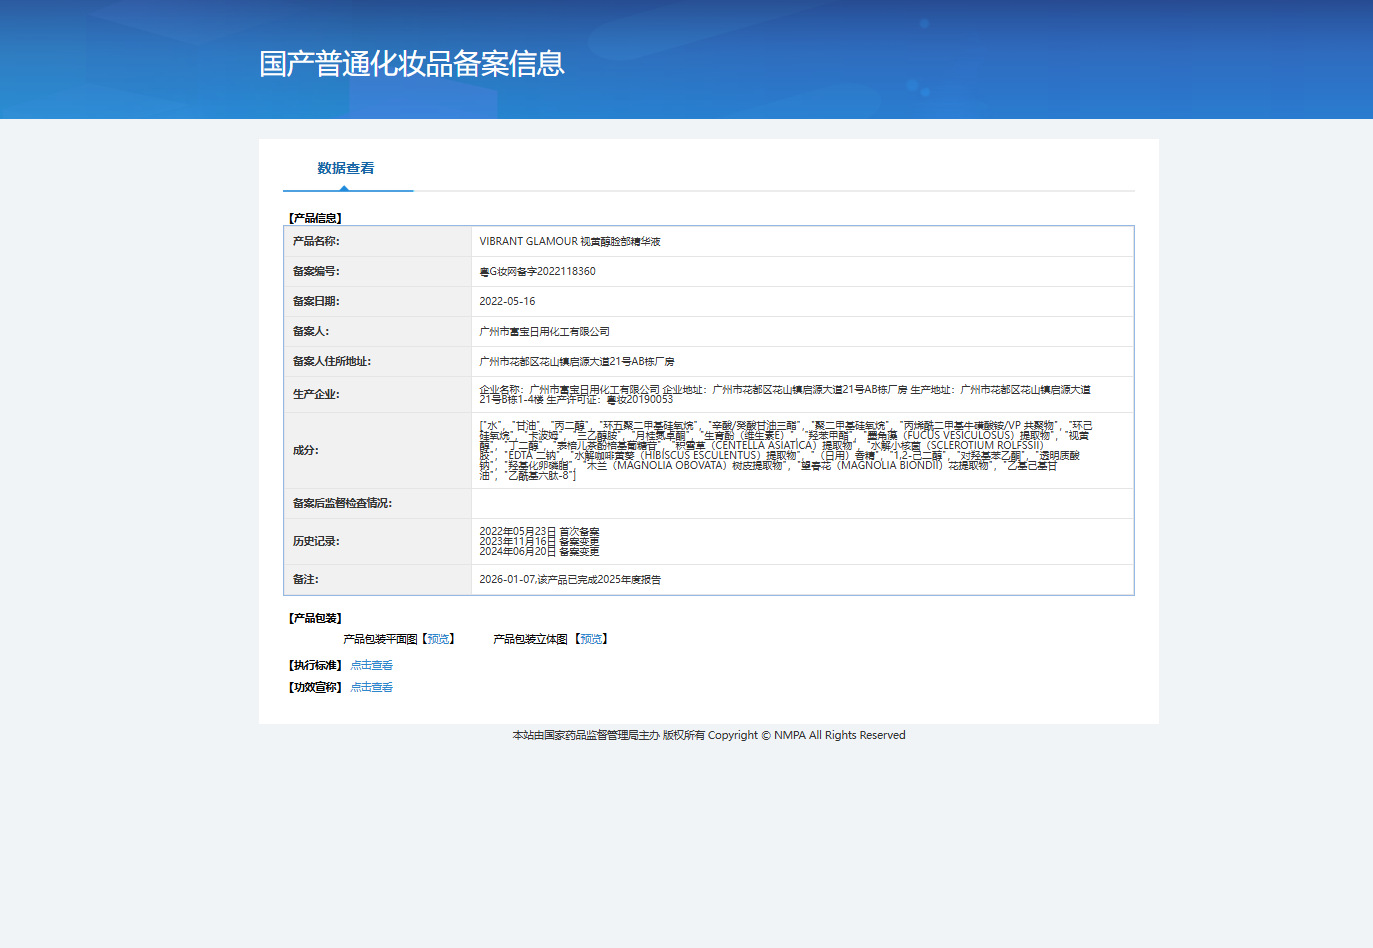The height and width of the screenshot is (948, 1373).
Task: Click the 成分 ingredients list text
Action: [786, 450]
